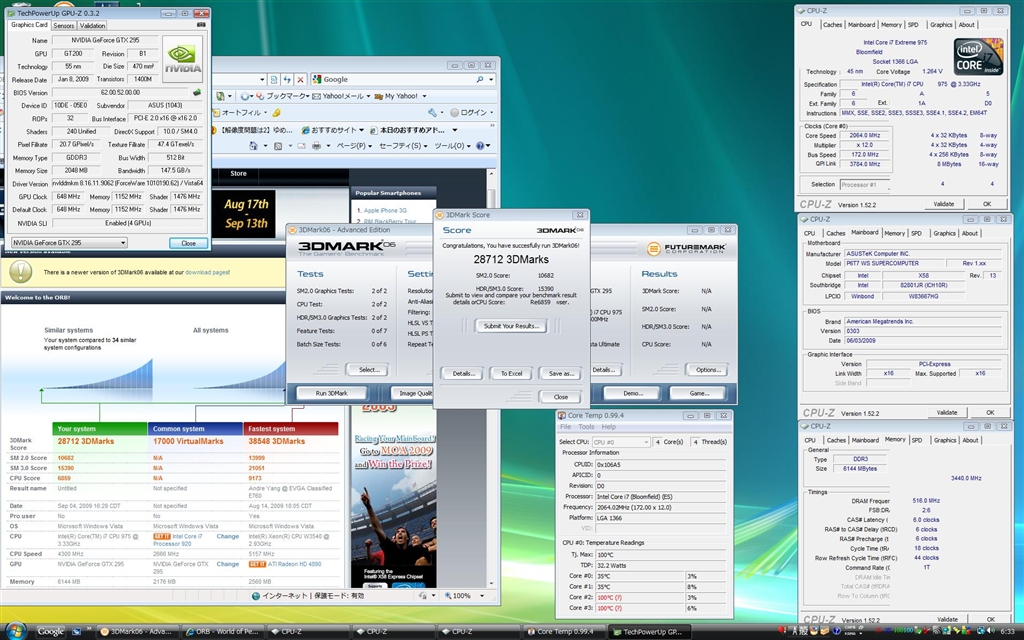The image size is (1024, 640).
Task: Click the IE stop loading X icon
Action: (301, 79)
